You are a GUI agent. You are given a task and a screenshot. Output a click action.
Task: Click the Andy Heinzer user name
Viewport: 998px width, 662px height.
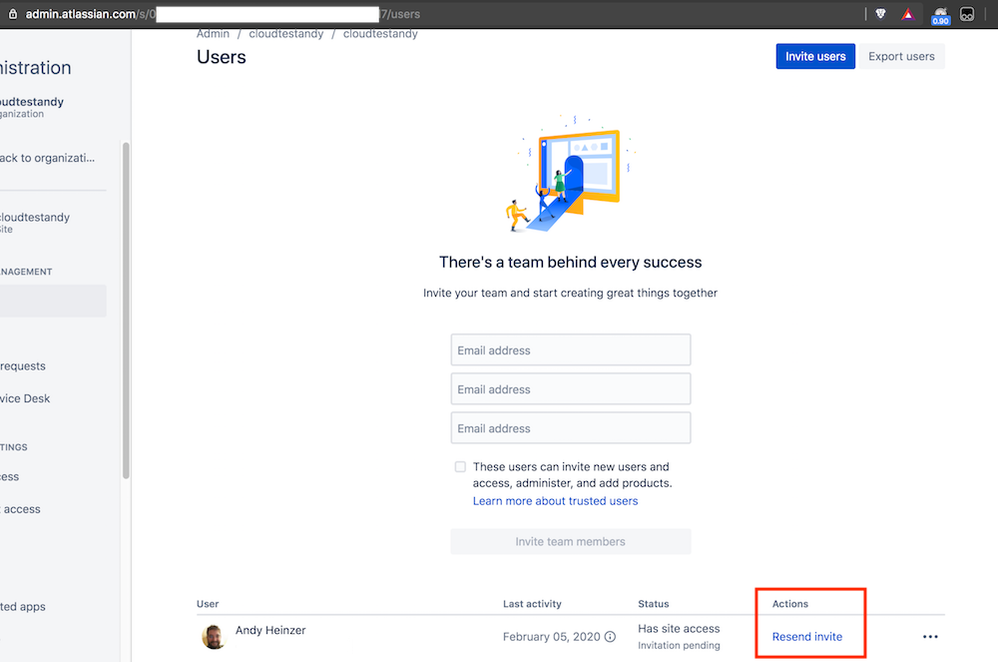[x=271, y=630]
